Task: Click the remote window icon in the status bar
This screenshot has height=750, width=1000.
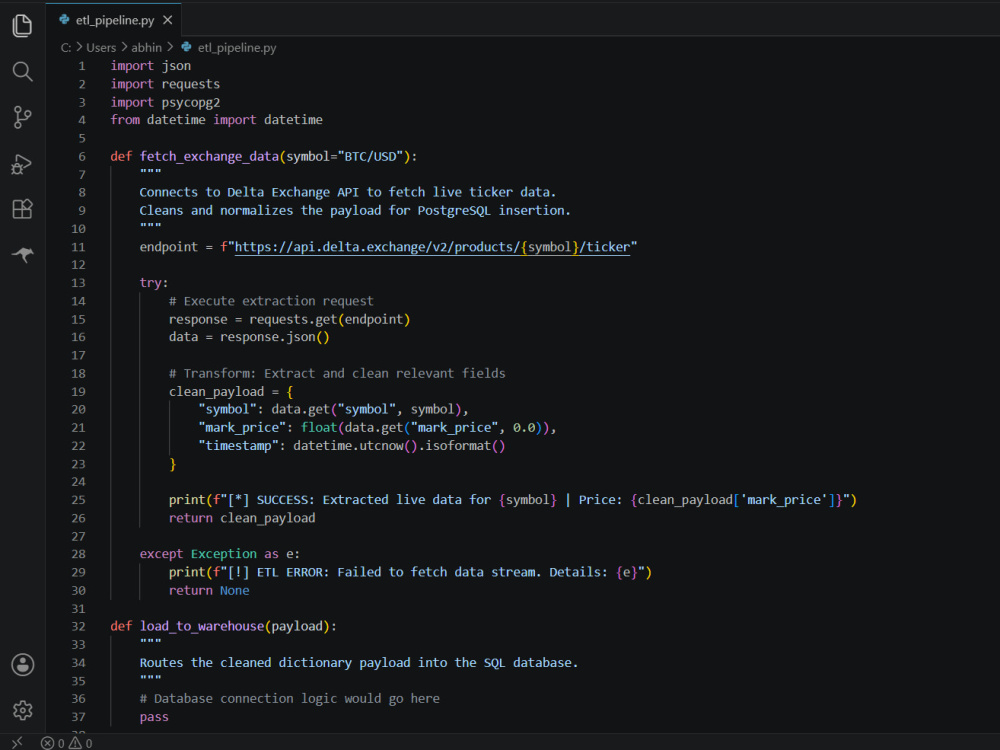Action: pos(17,742)
